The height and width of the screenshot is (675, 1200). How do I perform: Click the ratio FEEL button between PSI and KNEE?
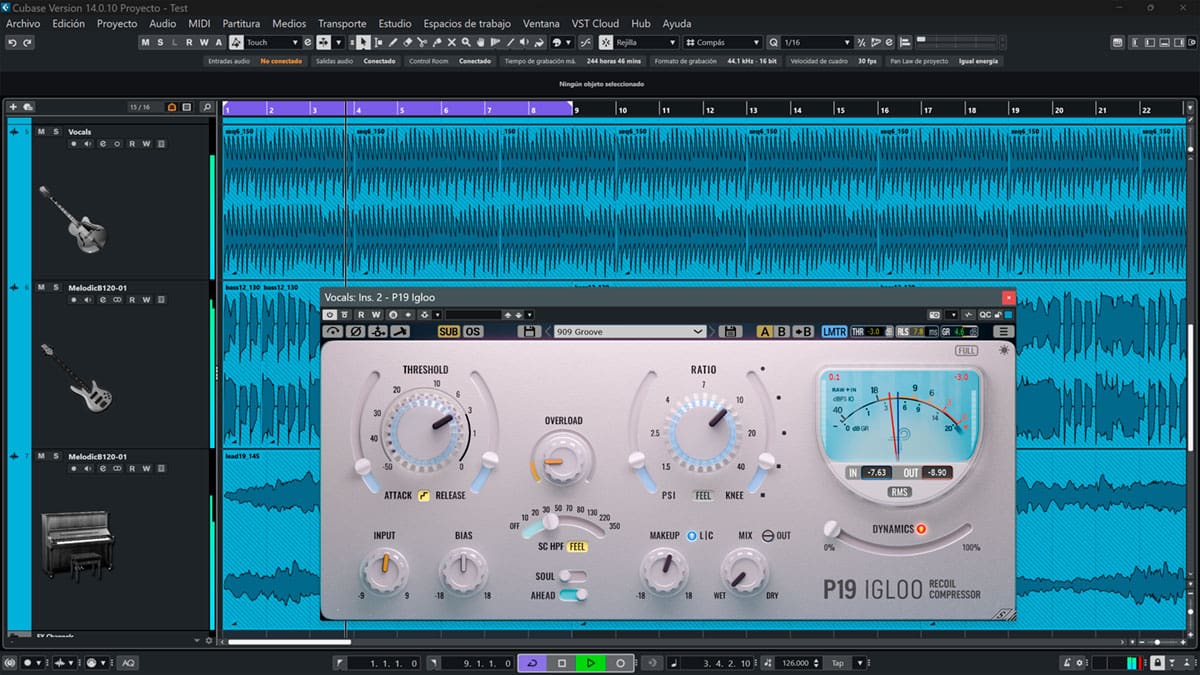point(704,495)
